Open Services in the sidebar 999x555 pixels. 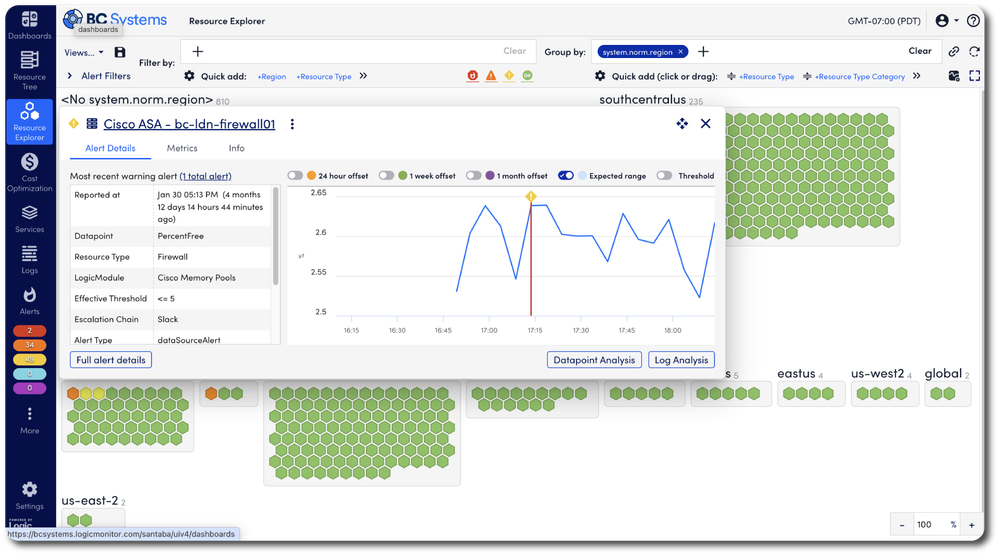point(29,219)
